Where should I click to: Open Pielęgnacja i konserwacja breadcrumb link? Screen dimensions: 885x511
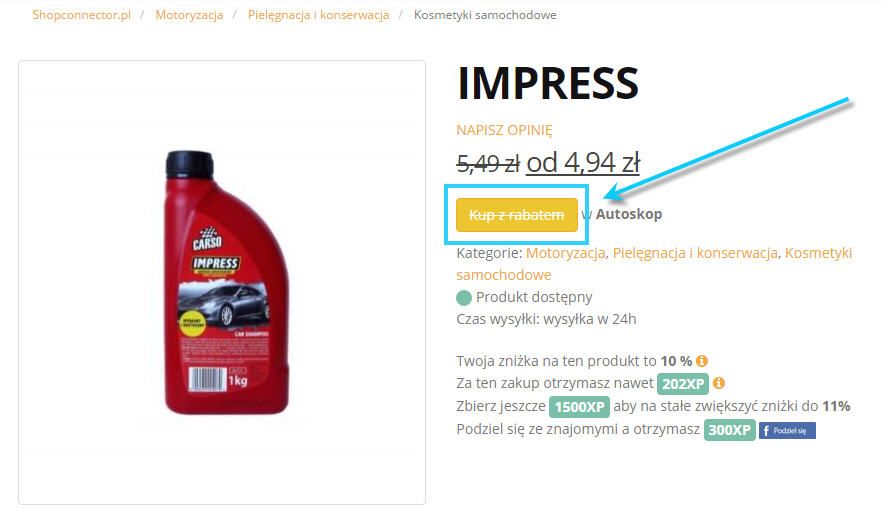coord(318,15)
